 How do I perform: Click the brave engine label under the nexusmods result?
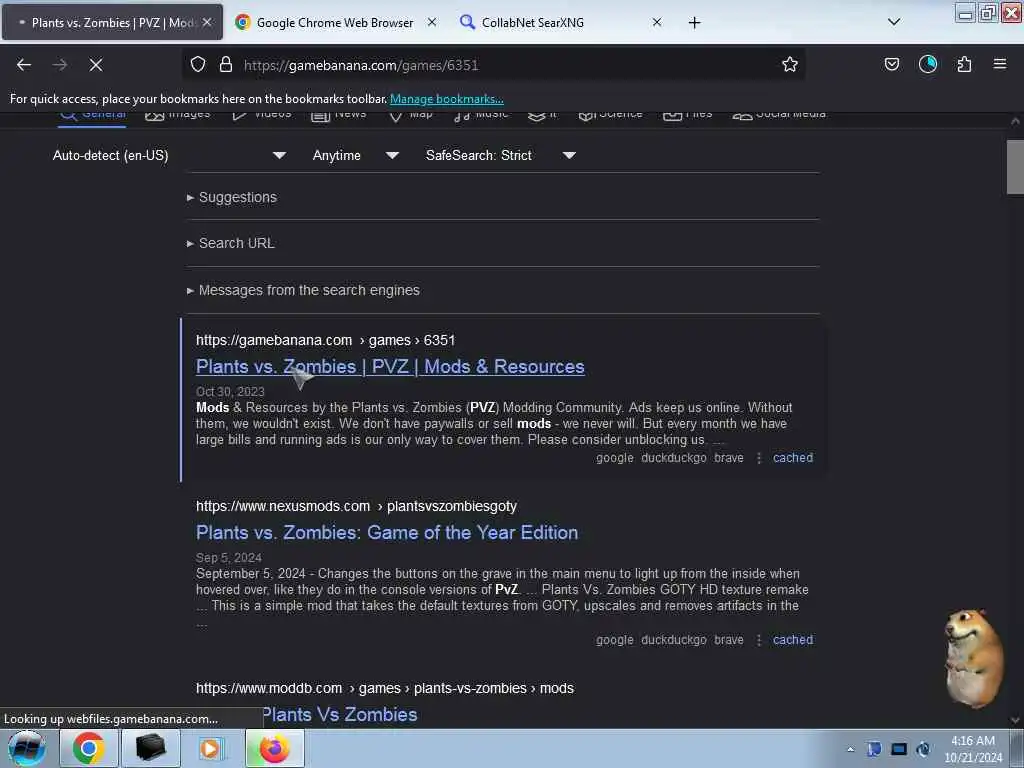729,640
